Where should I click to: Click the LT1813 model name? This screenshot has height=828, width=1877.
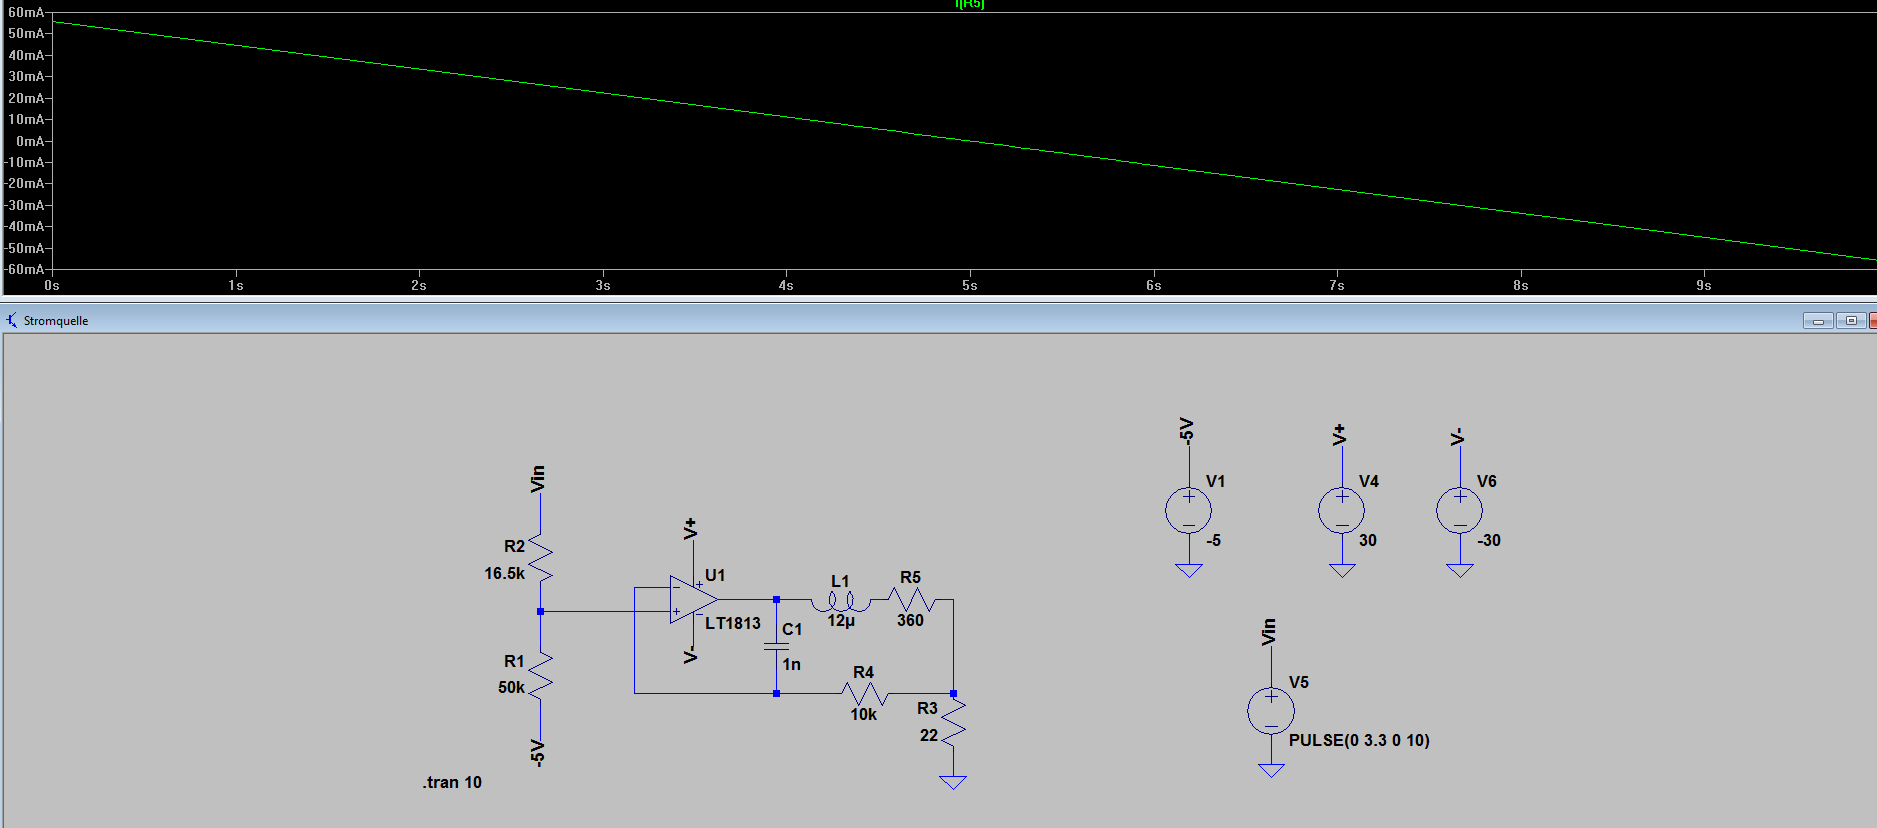click(x=733, y=623)
